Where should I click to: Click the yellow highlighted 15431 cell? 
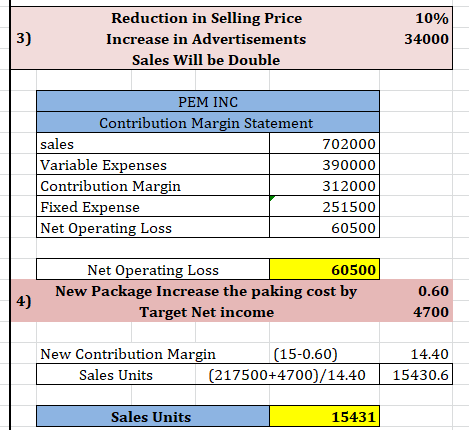324,416
